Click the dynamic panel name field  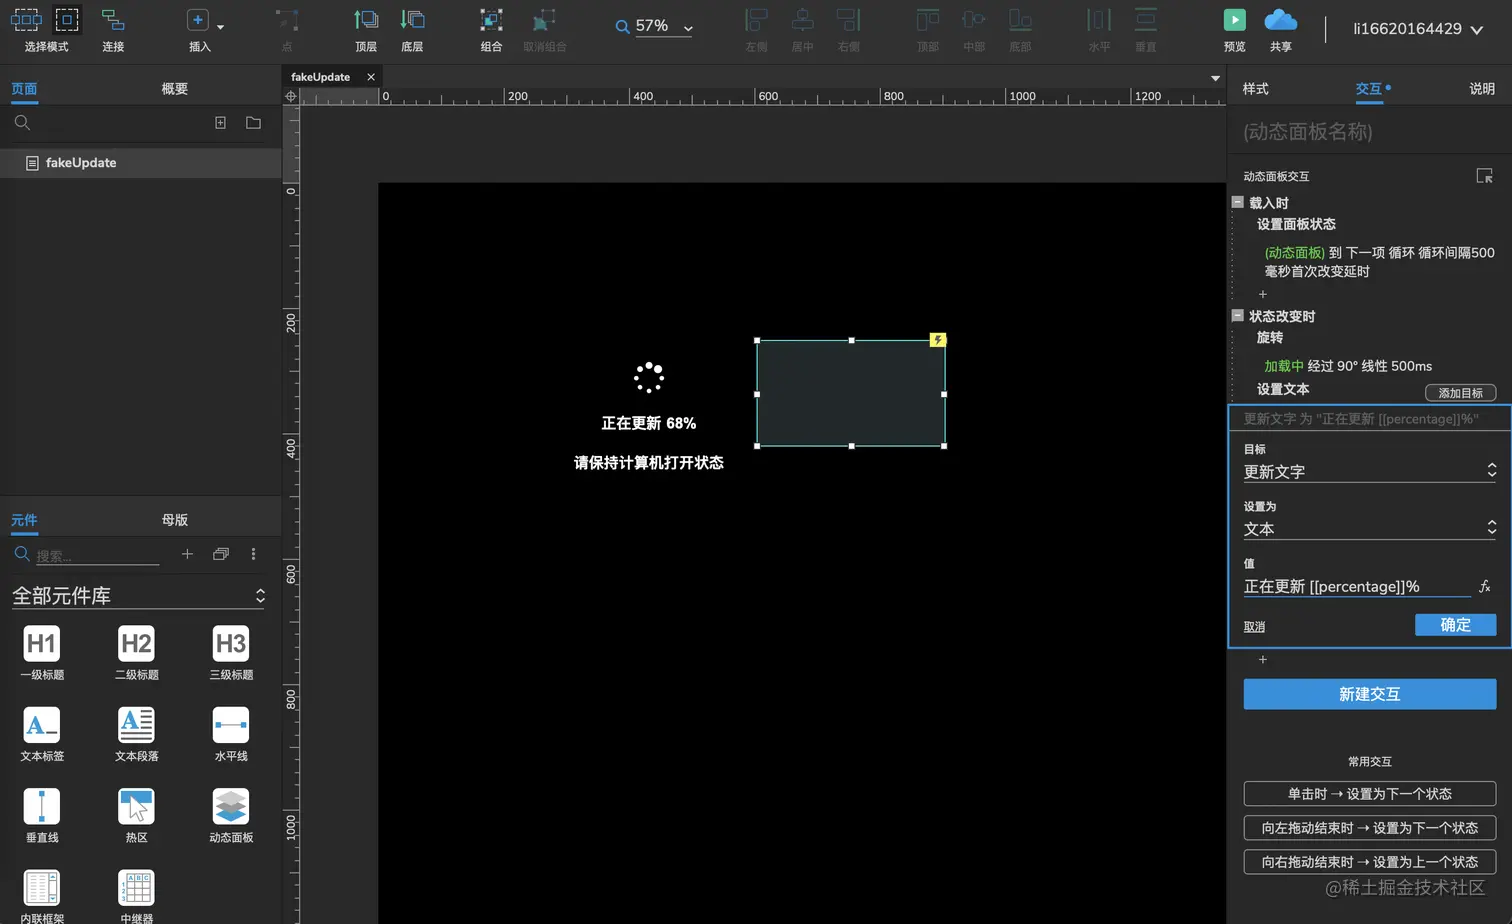click(1368, 132)
